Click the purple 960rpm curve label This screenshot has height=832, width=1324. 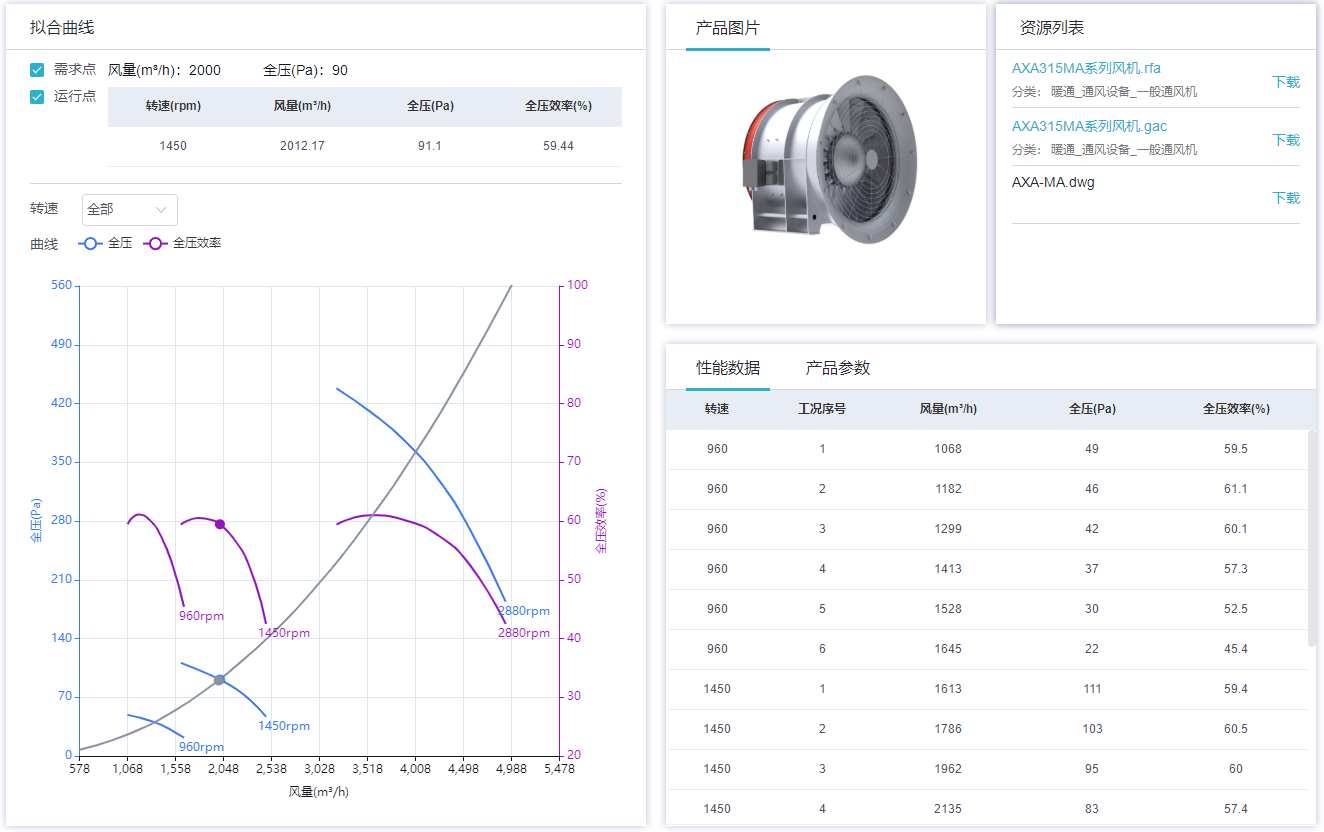pyautogui.click(x=201, y=616)
